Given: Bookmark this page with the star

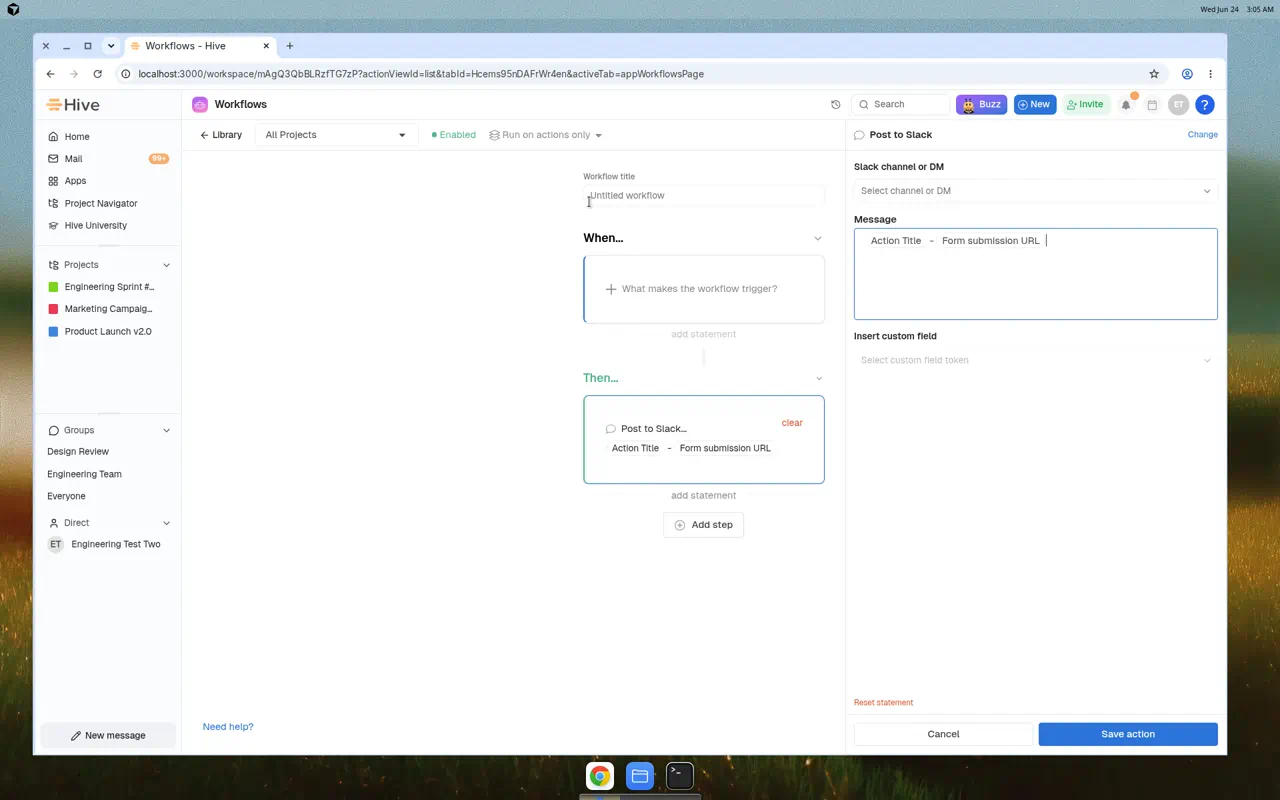Looking at the screenshot, I should click(x=1154, y=74).
